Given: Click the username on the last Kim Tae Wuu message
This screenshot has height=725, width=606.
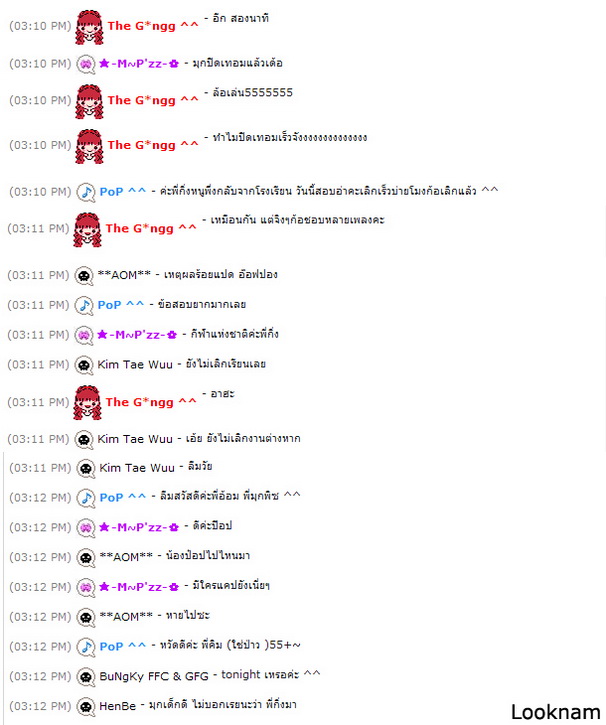Looking at the screenshot, I should [x=137, y=468].
